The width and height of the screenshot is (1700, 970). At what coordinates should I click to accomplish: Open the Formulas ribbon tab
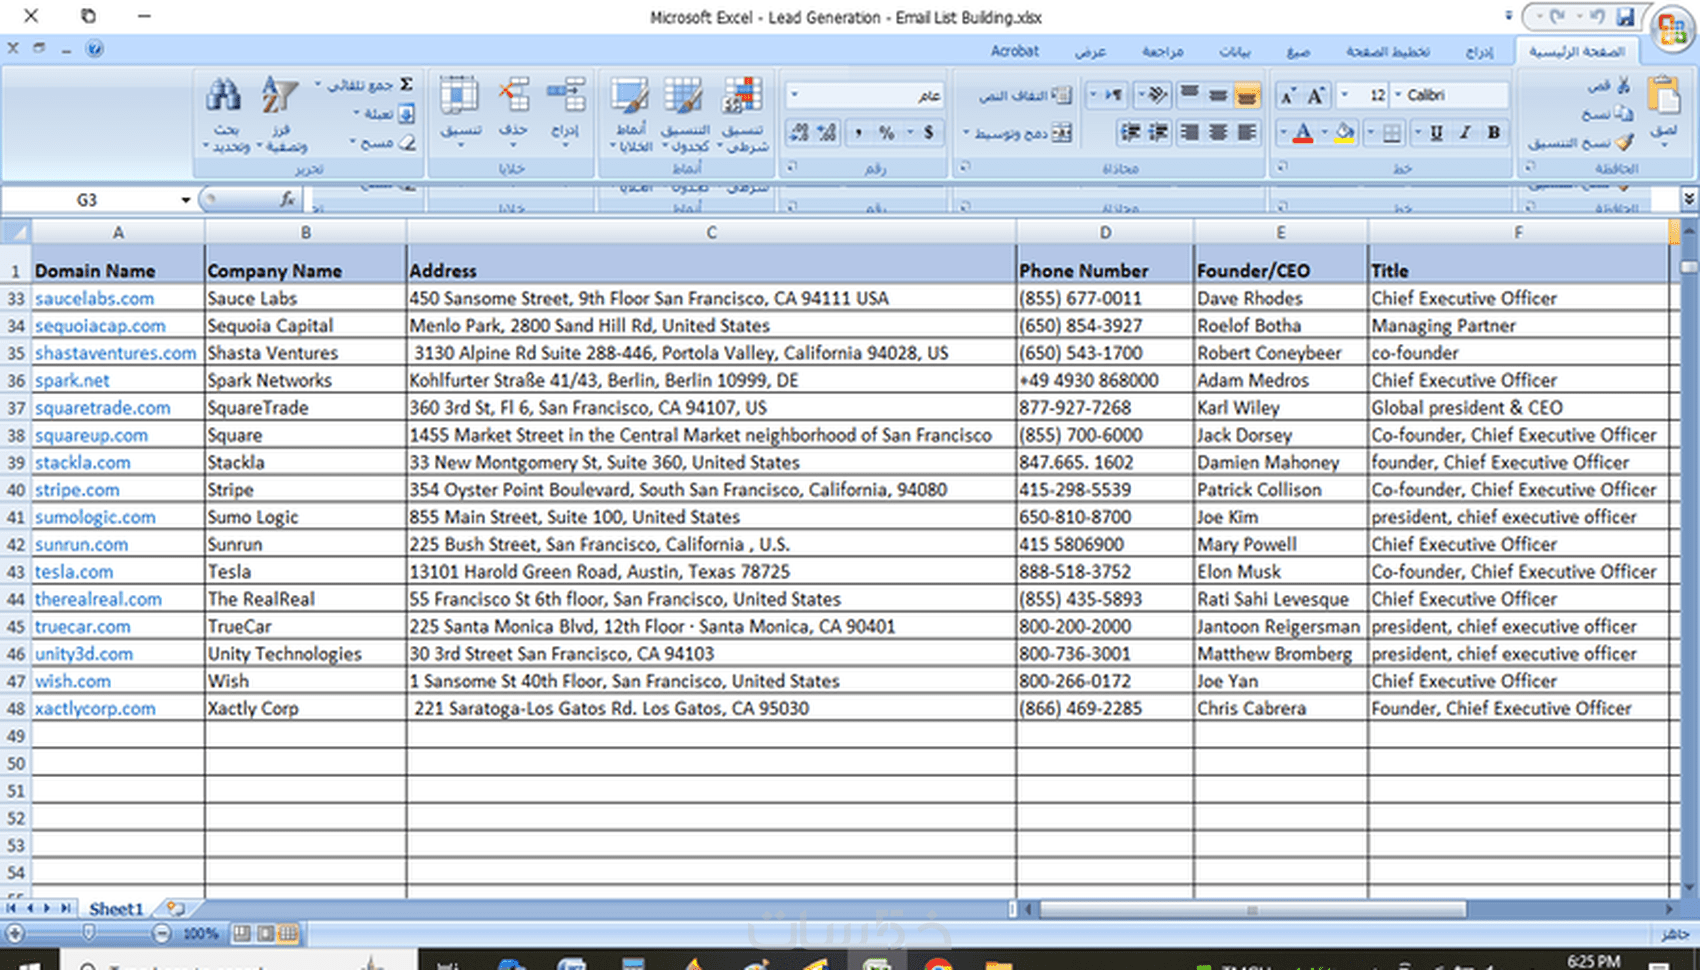tap(1298, 51)
